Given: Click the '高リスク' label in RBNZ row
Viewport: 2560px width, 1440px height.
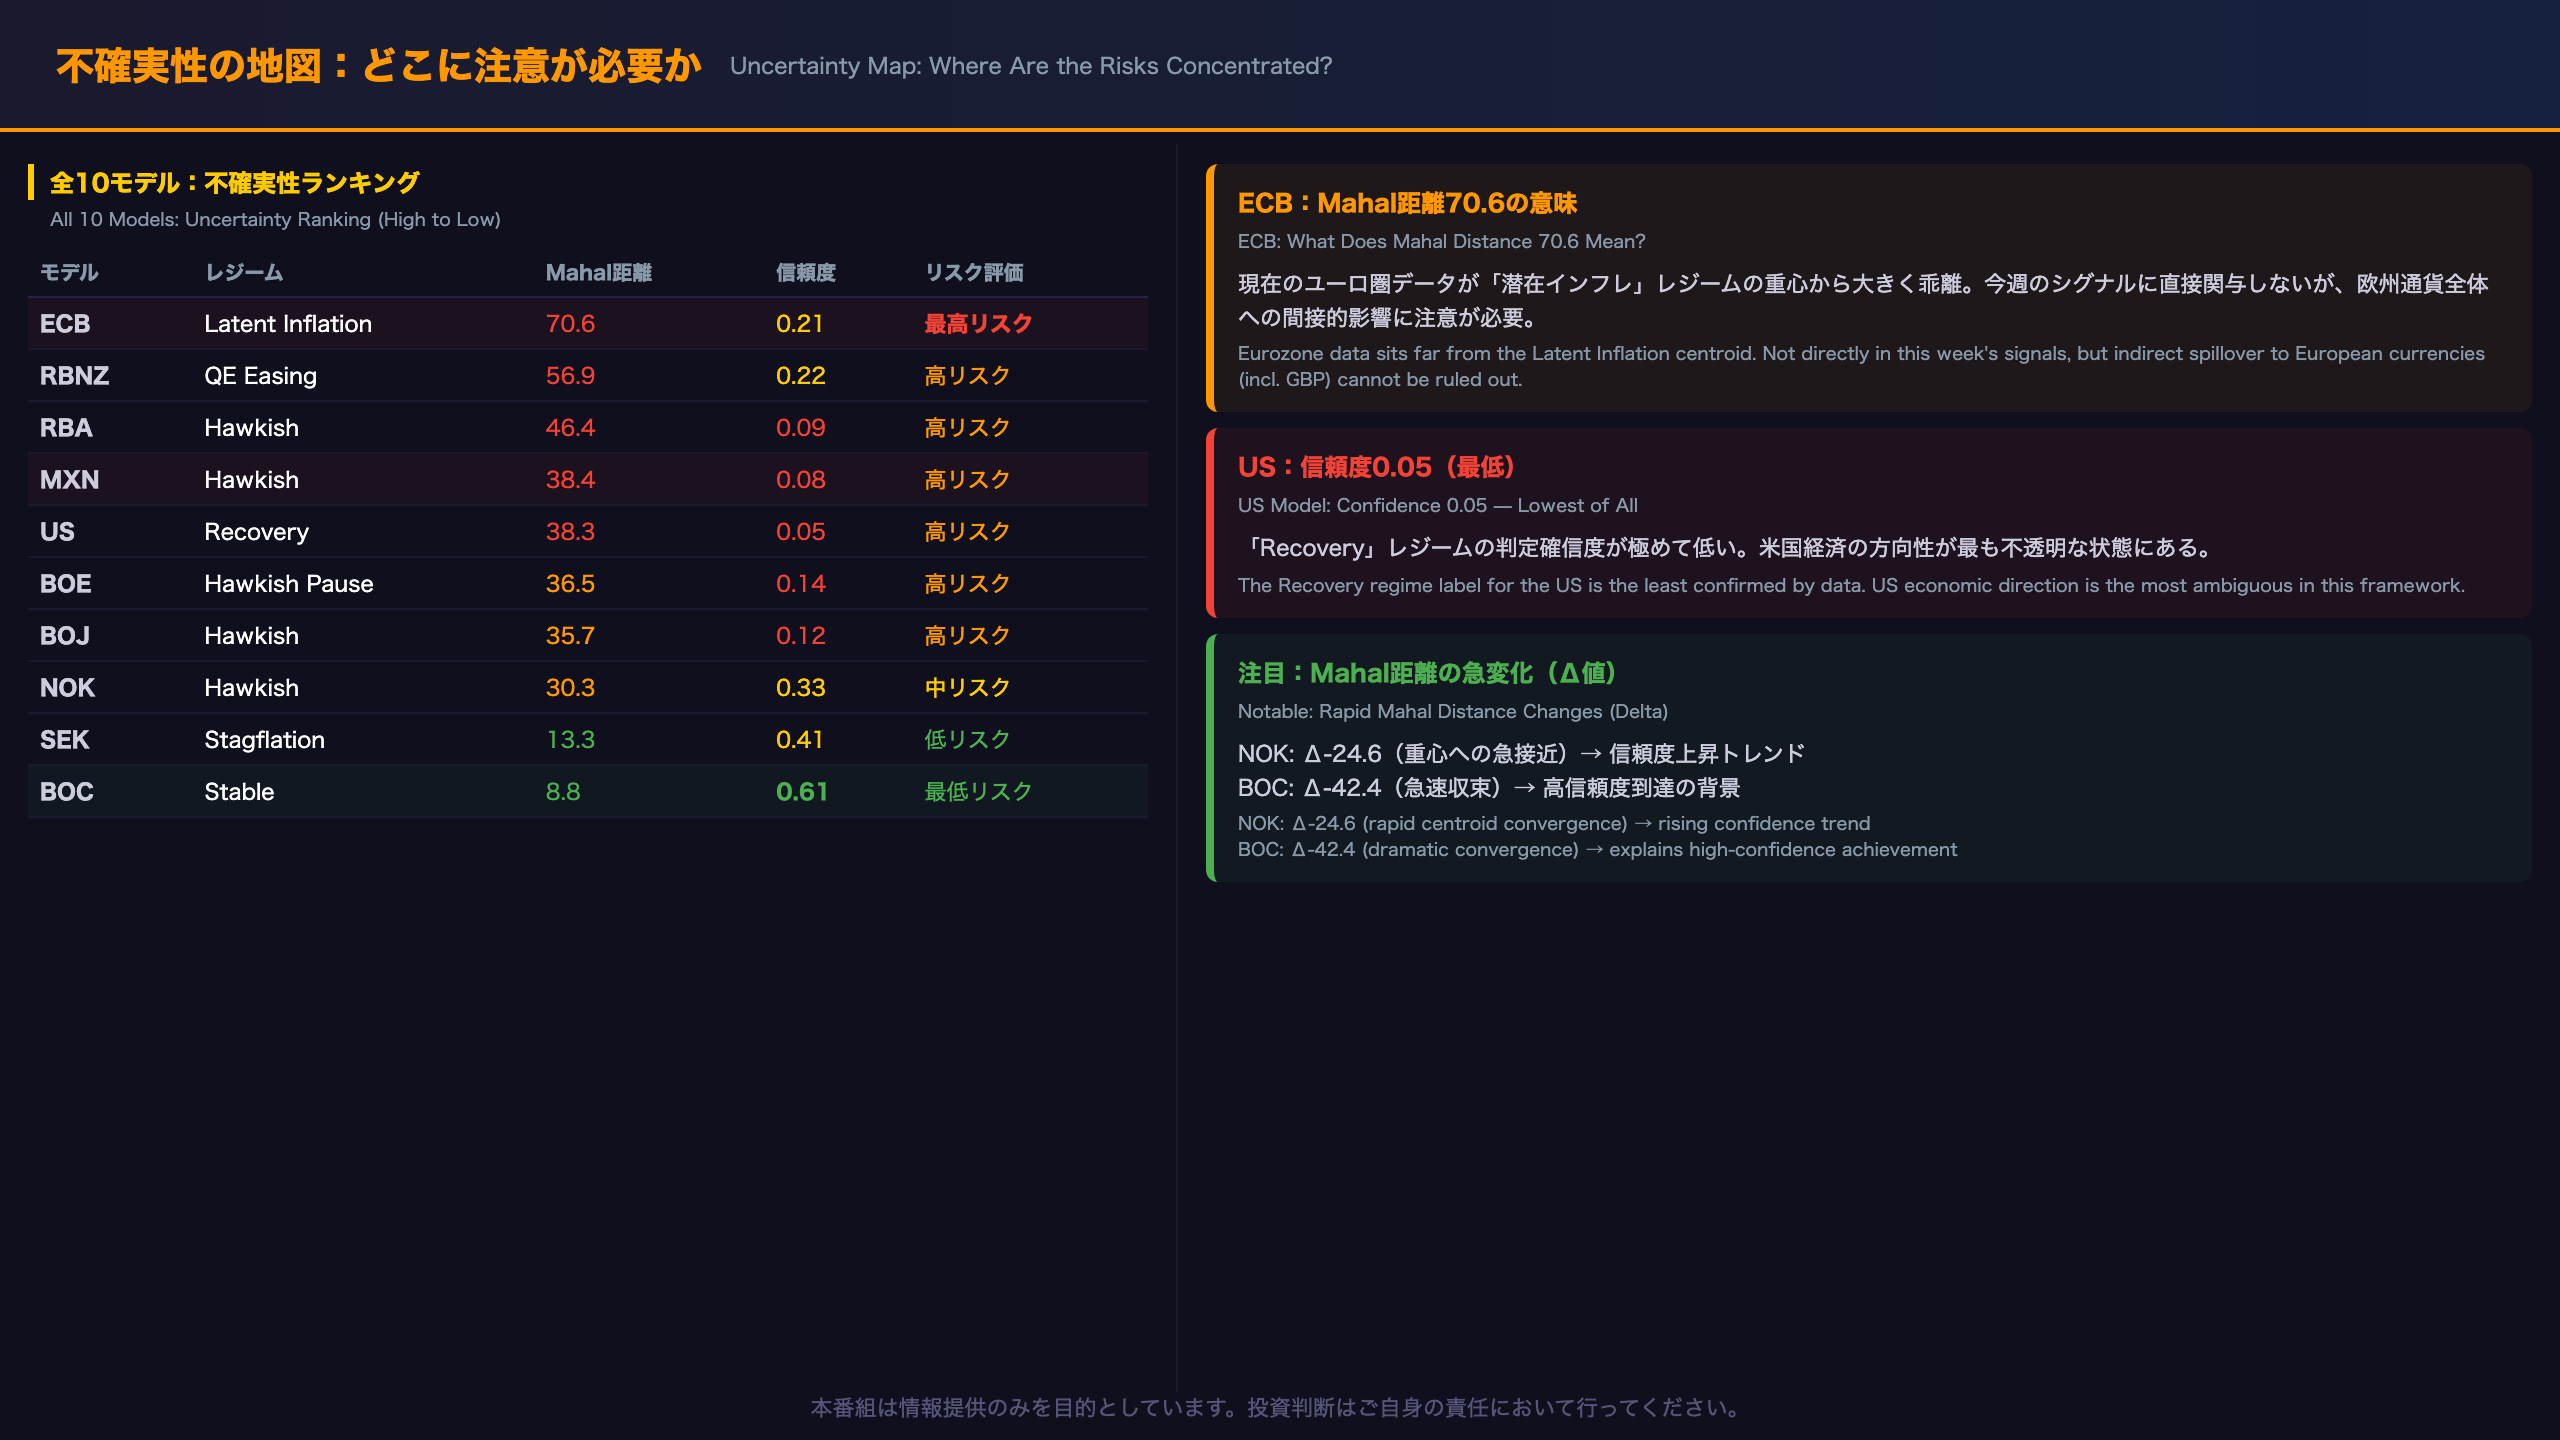Looking at the screenshot, I should coord(967,376).
